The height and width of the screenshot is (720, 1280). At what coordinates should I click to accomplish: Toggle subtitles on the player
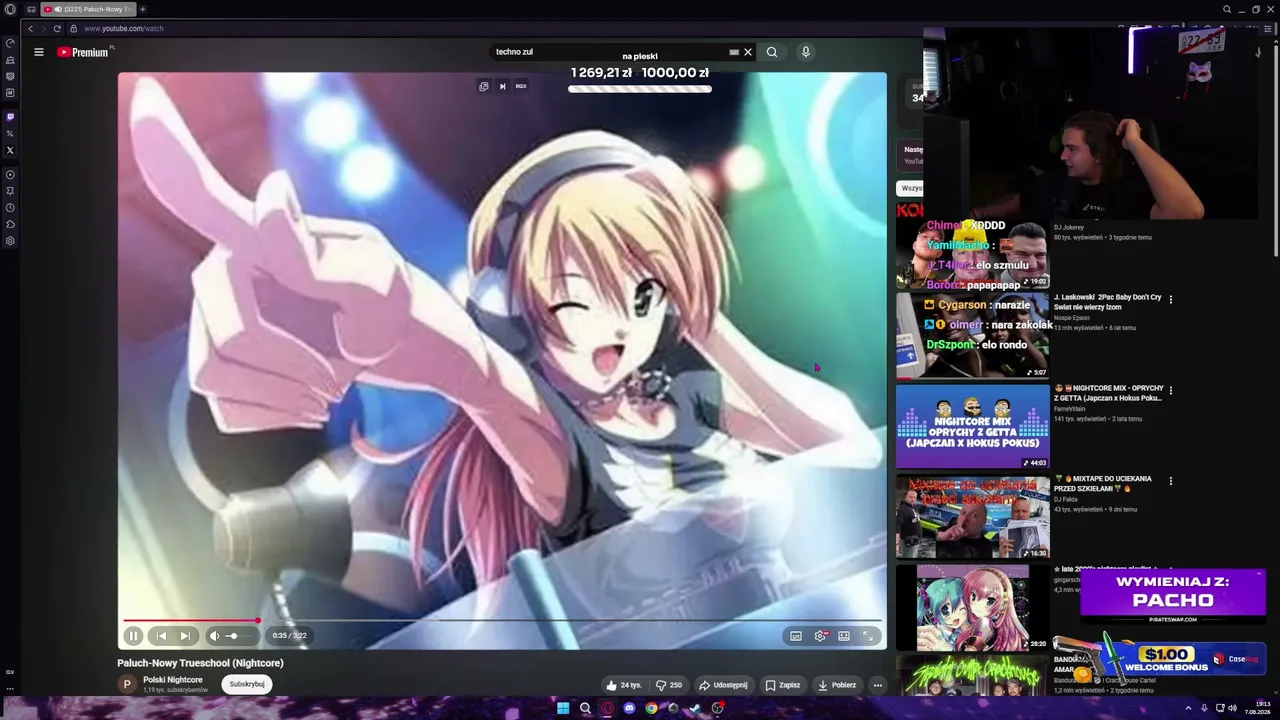point(796,636)
